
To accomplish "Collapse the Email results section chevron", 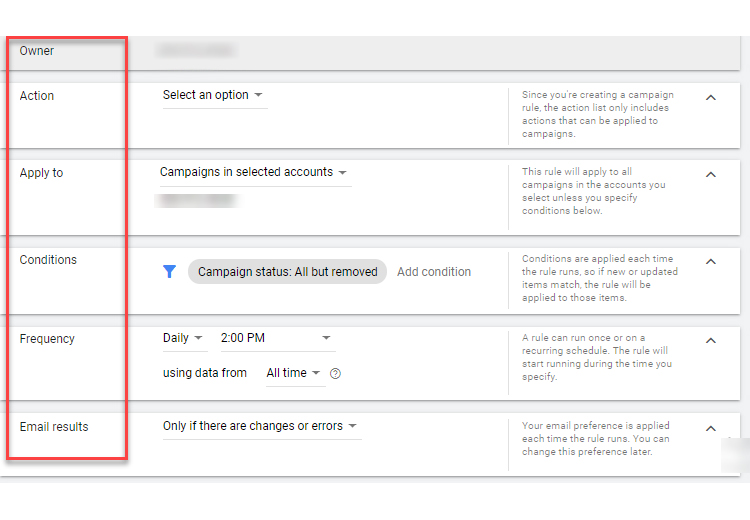I will click(x=711, y=429).
